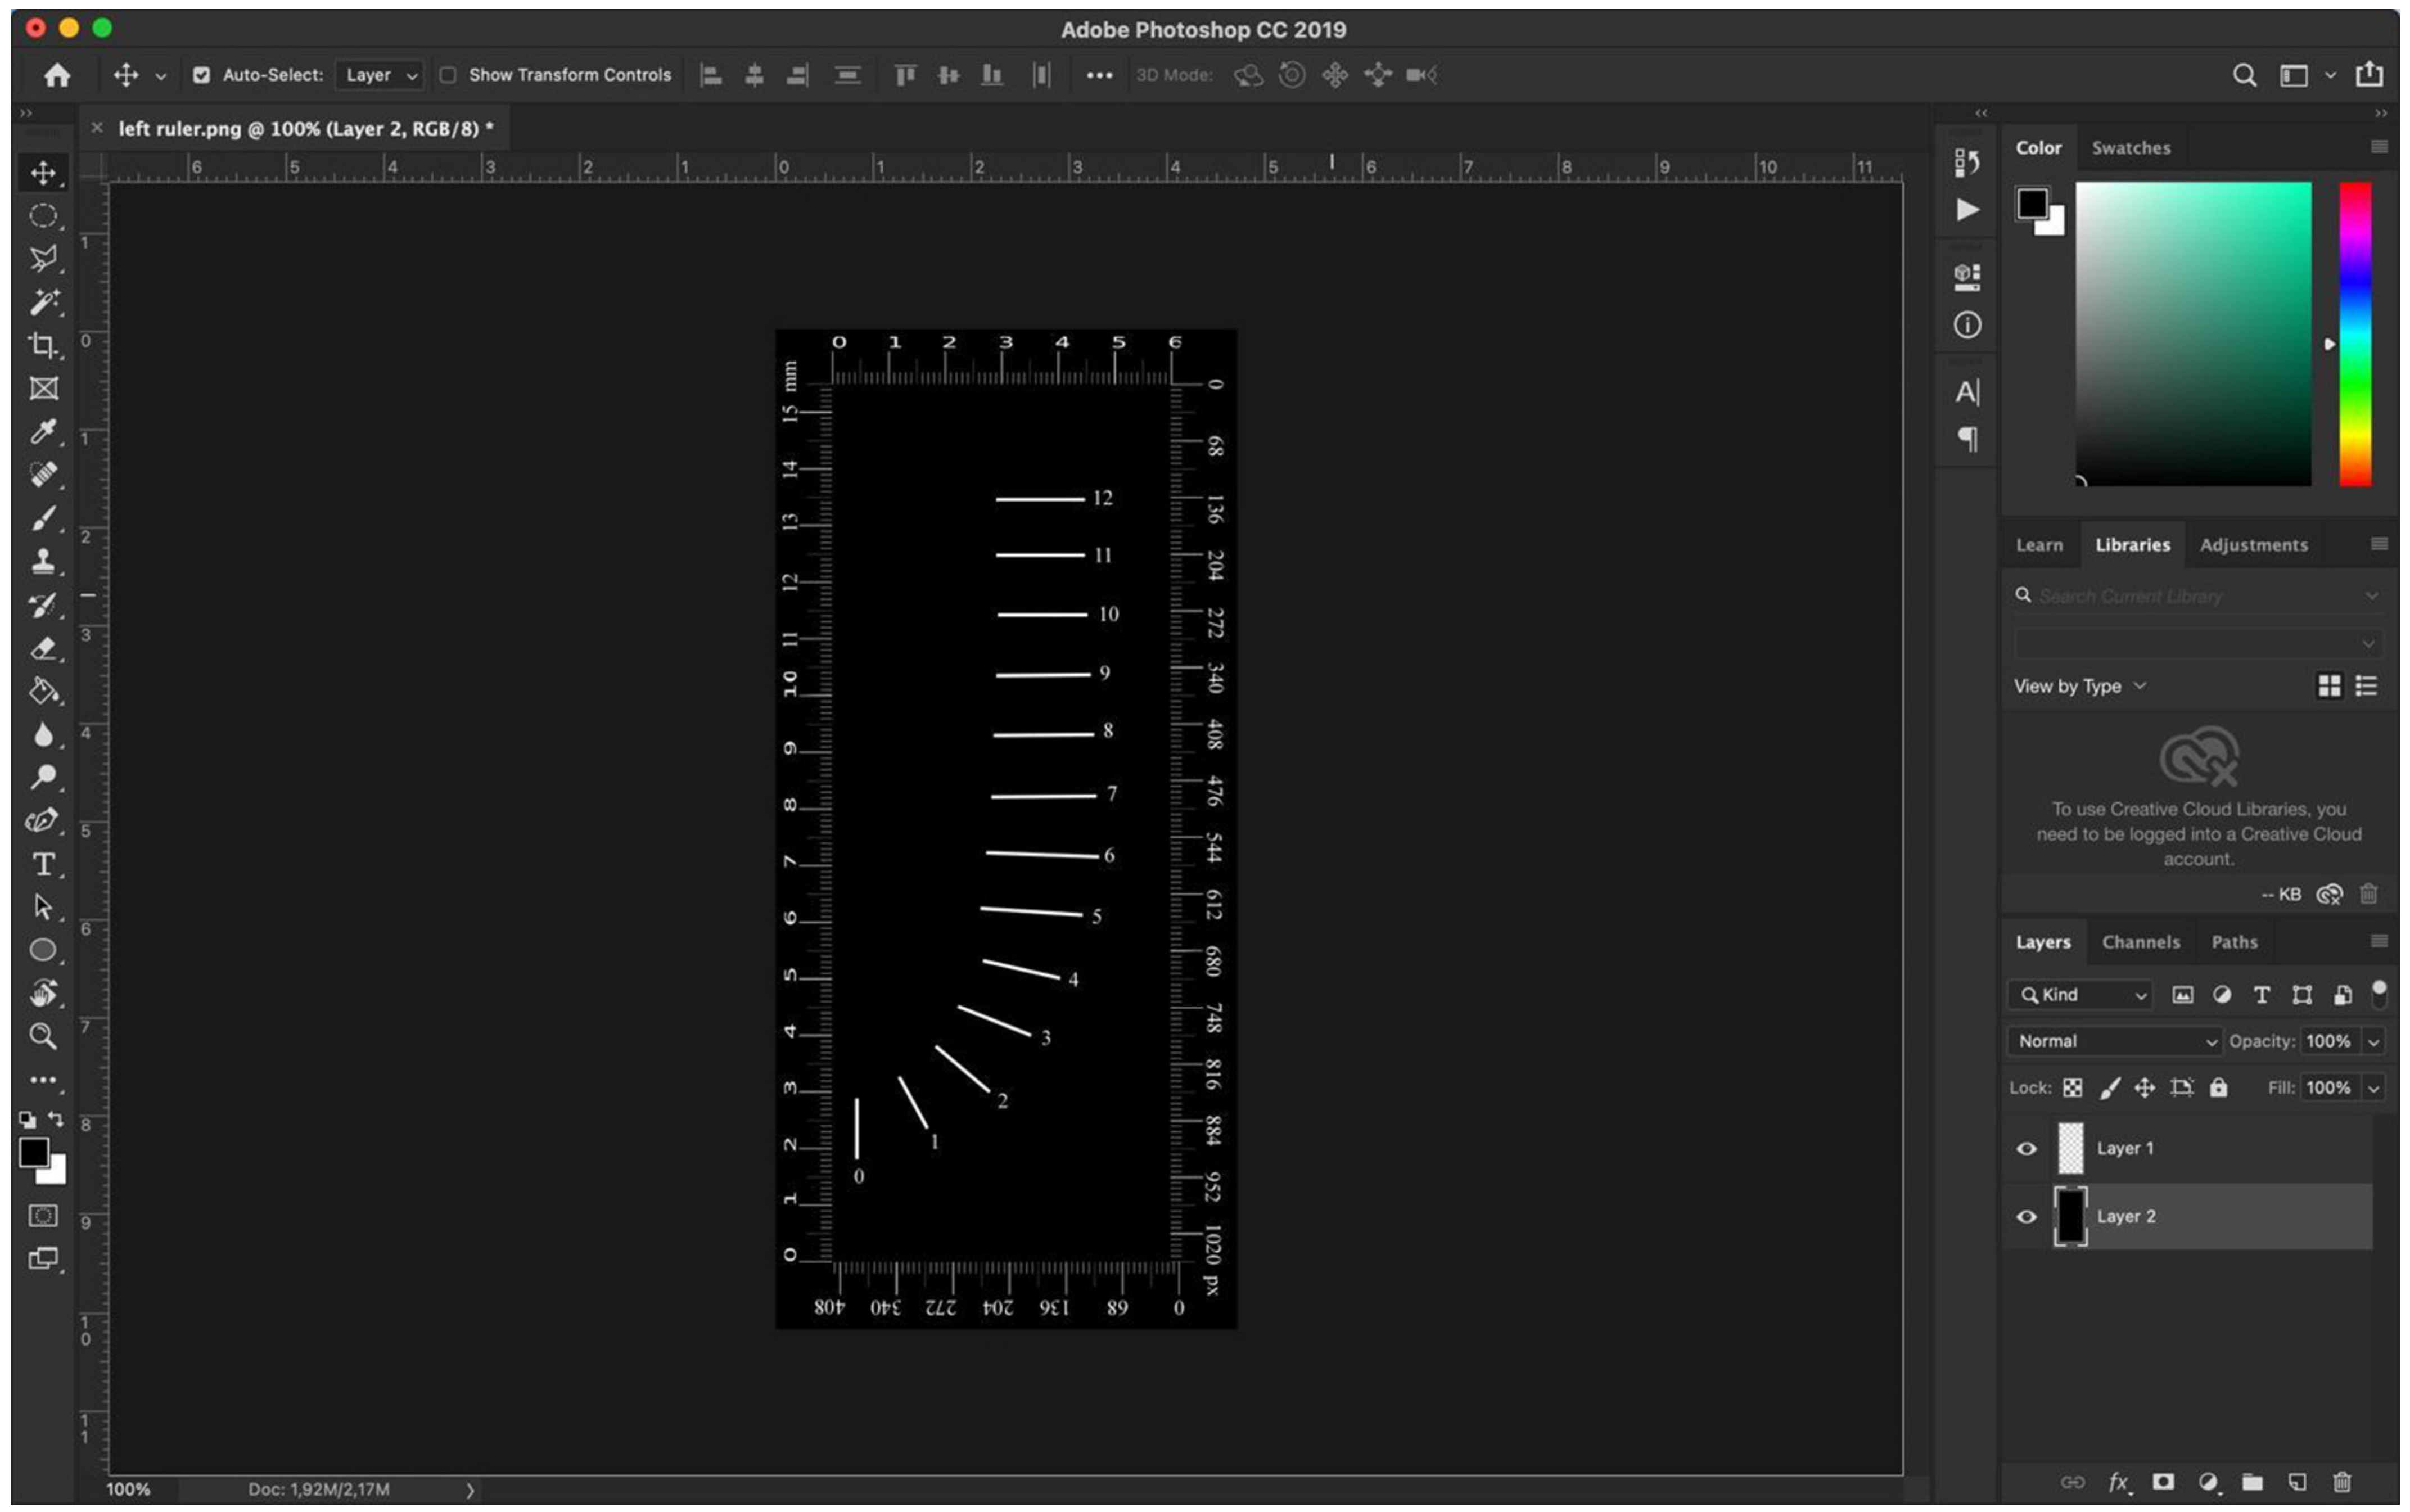Select the Eyedropper tool
This screenshot has width=2410, height=1512.
pyautogui.click(x=42, y=432)
